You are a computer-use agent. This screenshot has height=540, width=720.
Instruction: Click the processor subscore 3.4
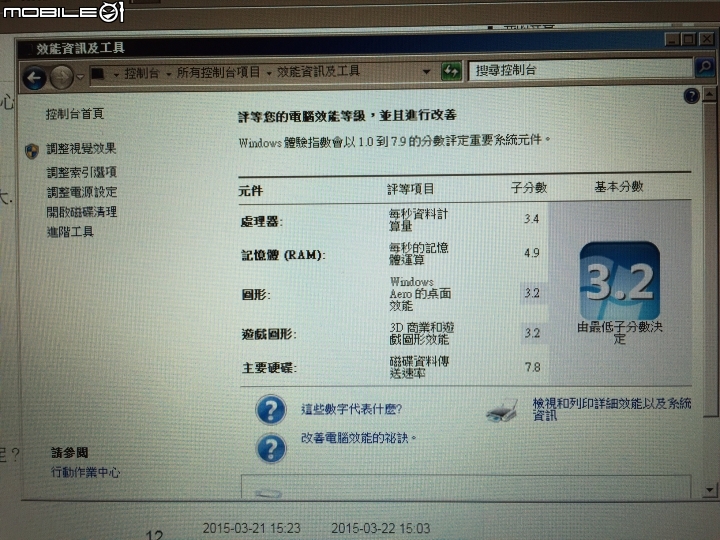(531, 219)
